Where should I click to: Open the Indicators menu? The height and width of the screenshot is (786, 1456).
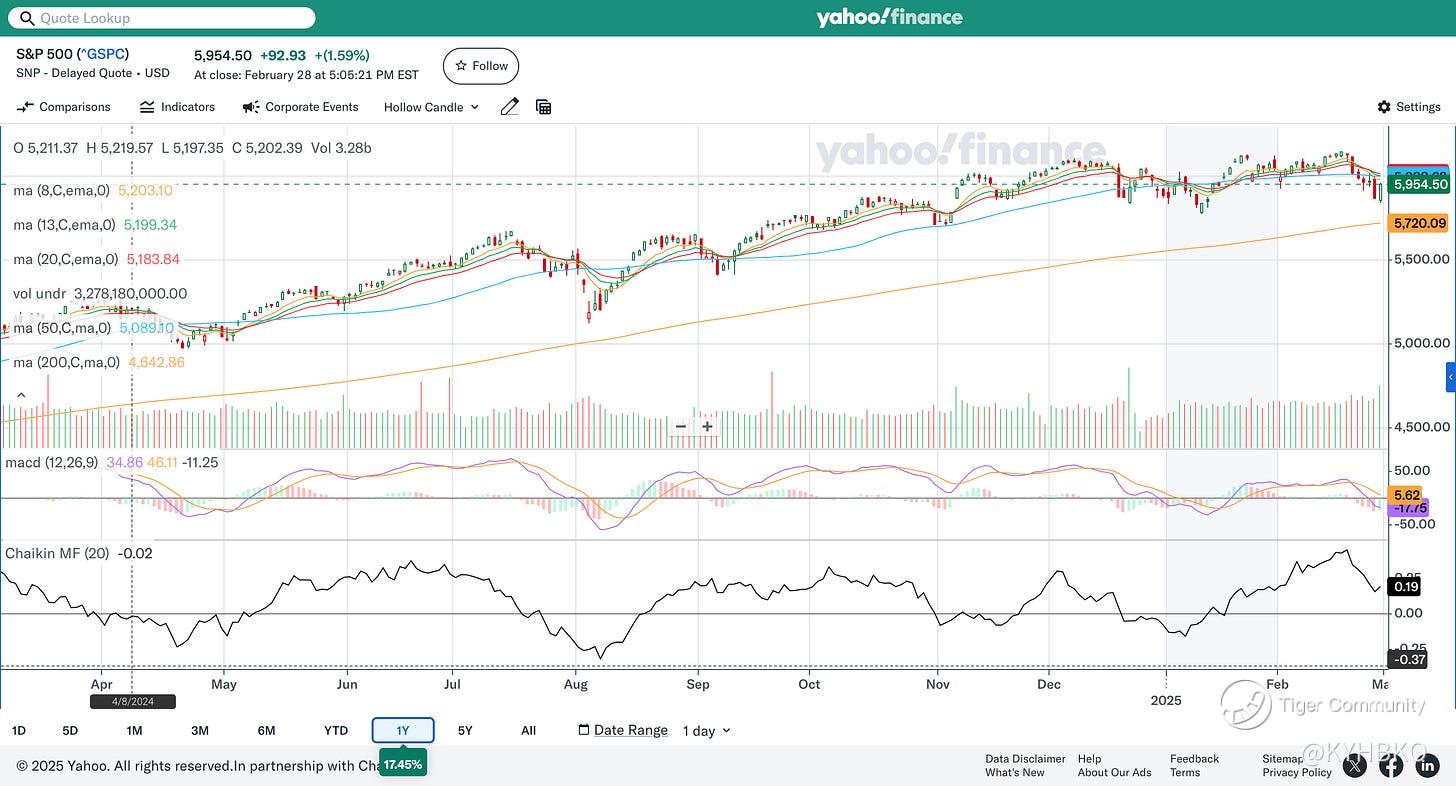(x=177, y=107)
